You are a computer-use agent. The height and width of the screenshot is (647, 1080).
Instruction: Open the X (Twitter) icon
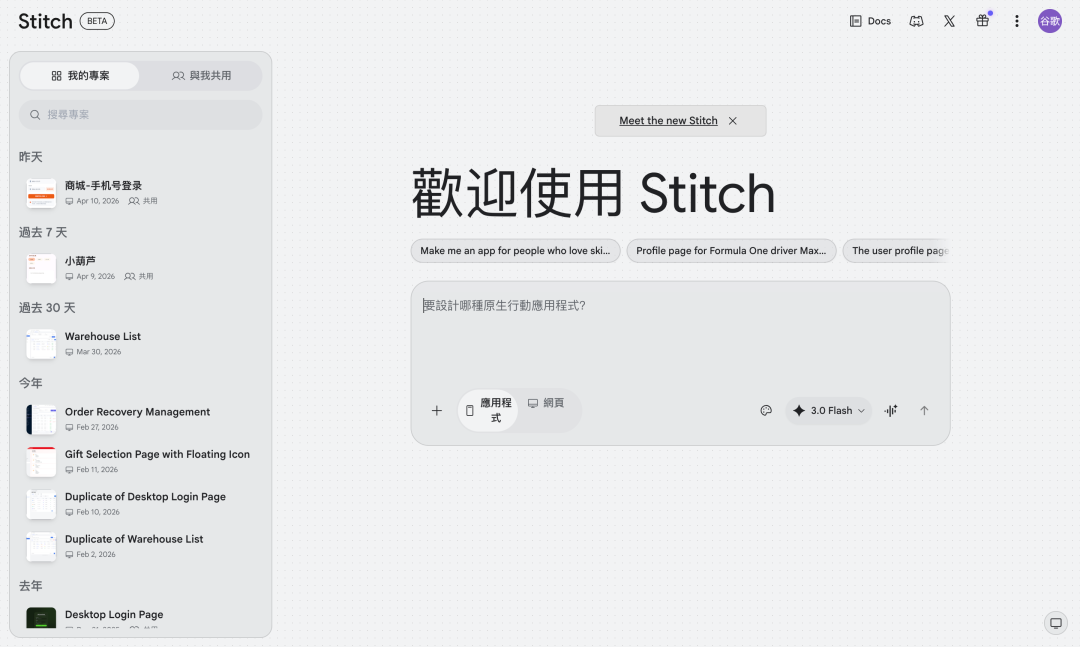click(x=949, y=21)
